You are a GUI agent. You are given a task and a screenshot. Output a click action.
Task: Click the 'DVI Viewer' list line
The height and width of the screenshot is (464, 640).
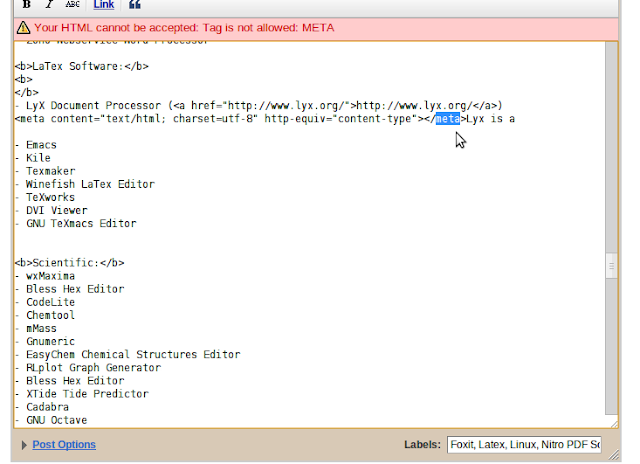51,210
